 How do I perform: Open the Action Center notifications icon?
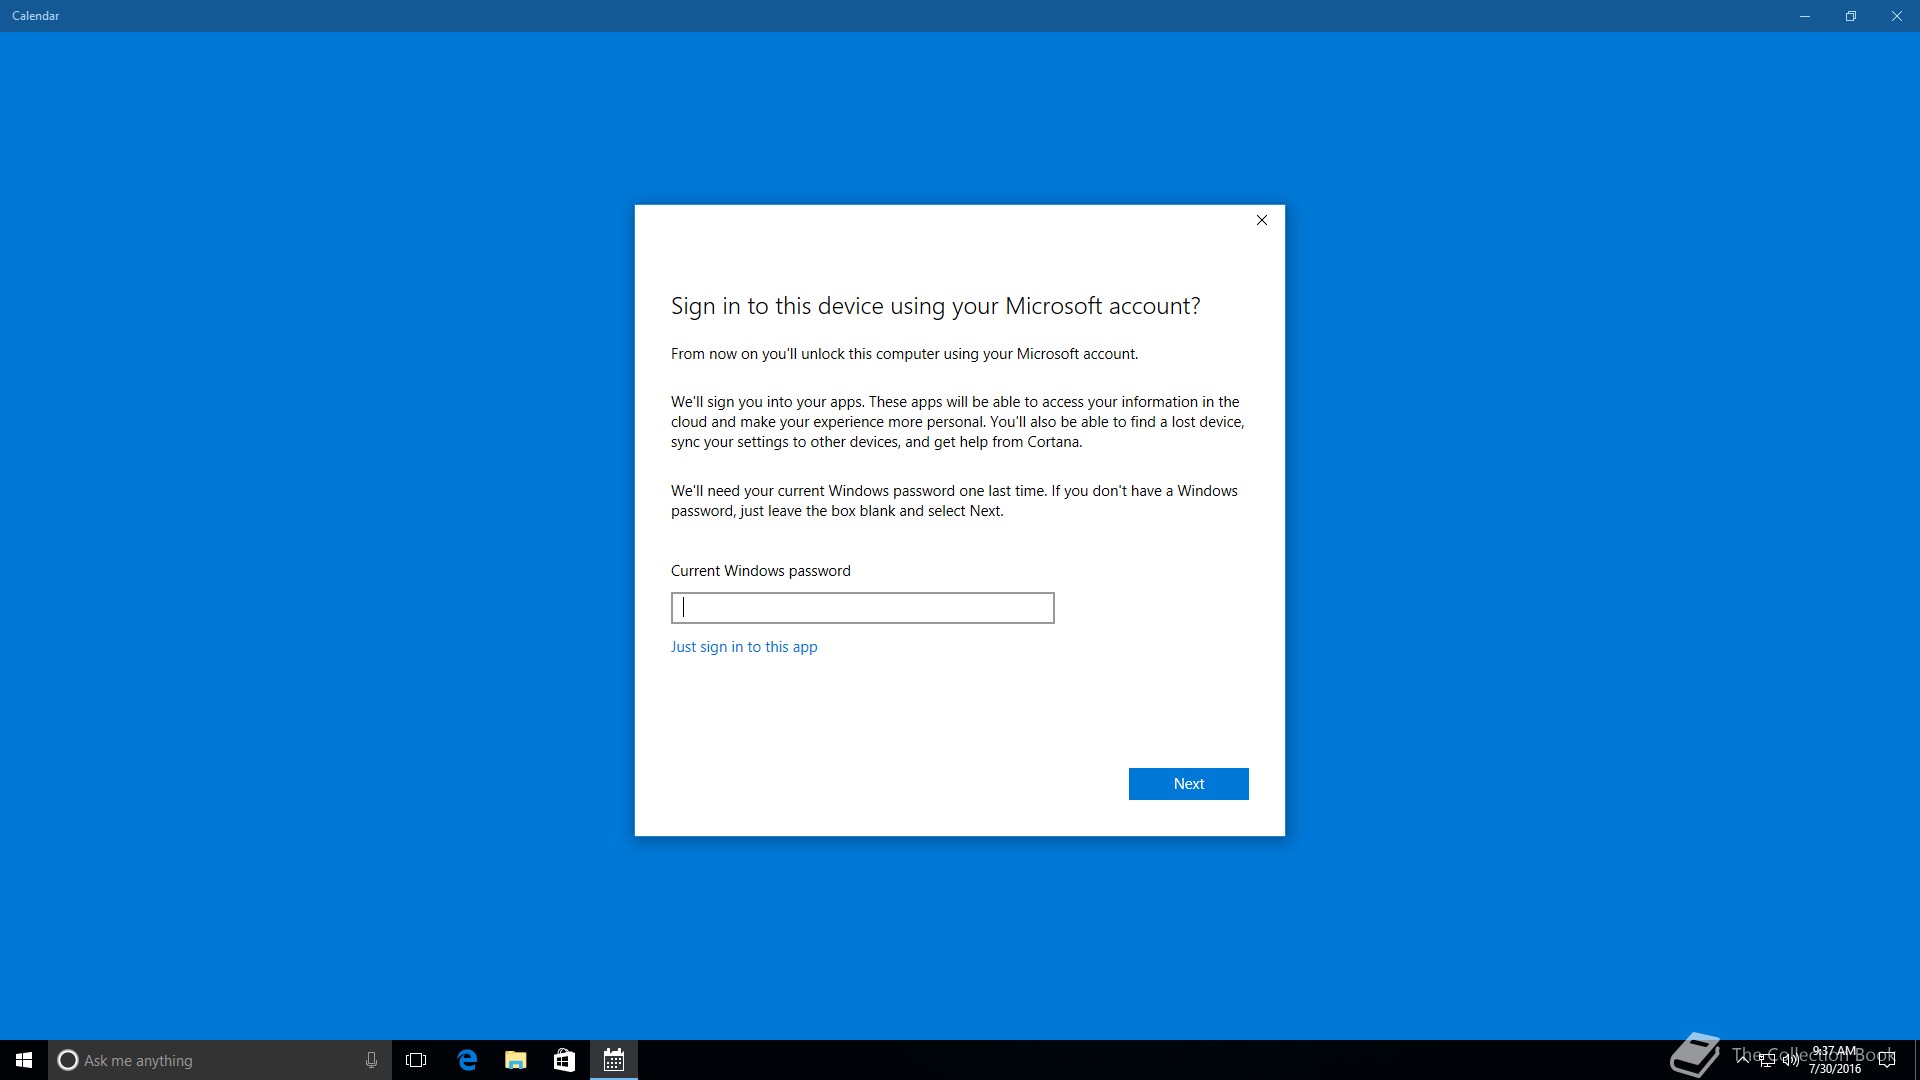[x=1887, y=1060]
